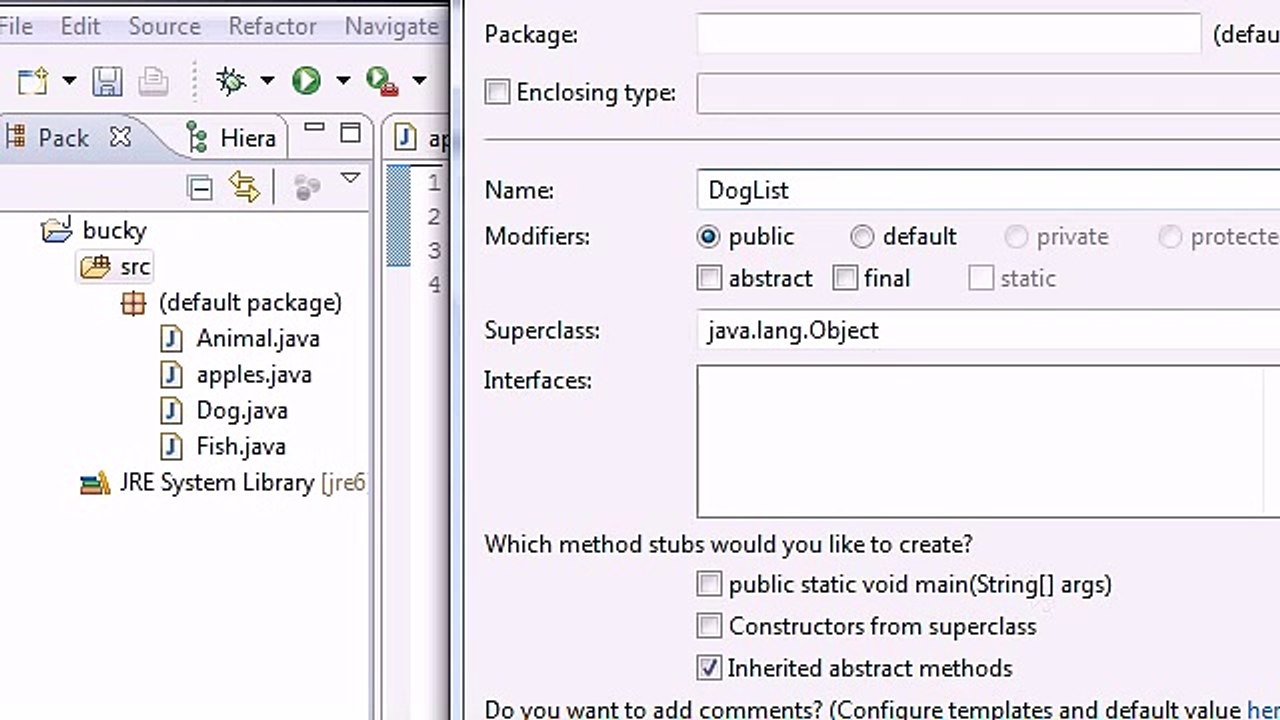Check the abstract modifier checkbox
This screenshot has height=720, width=1280.
click(709, 278)
